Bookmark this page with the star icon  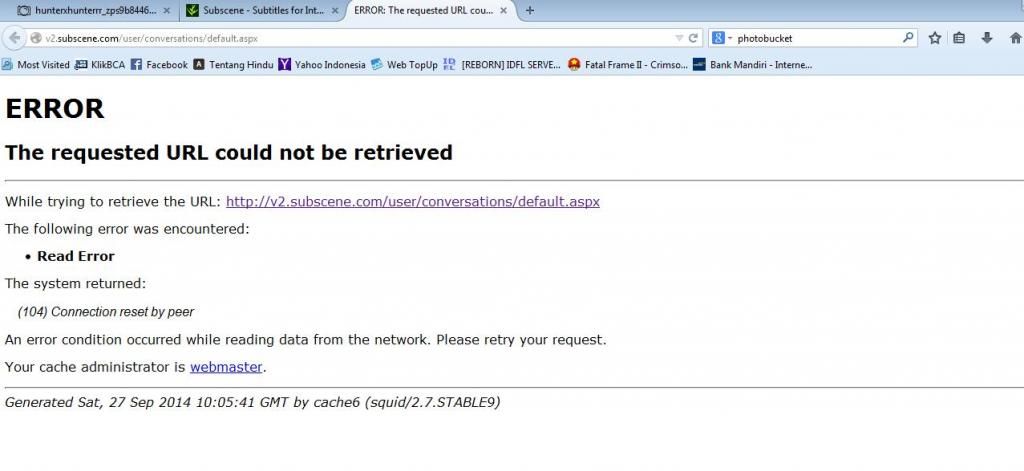click(935, 38)
